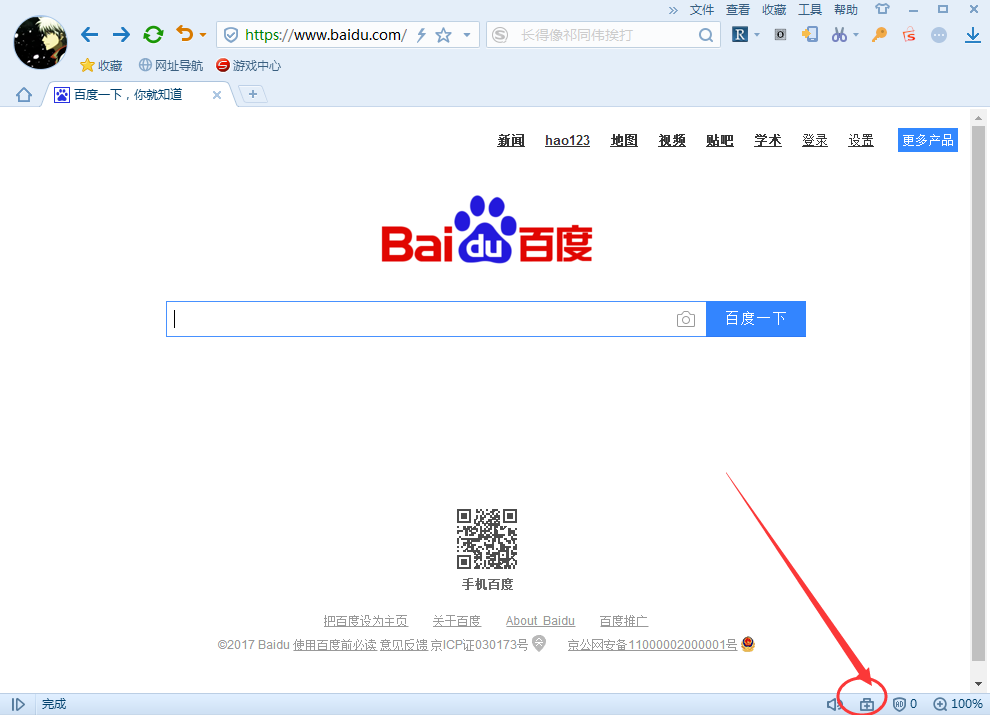Expand the scissors tool dropdown arrow

(x=856, y=35)
